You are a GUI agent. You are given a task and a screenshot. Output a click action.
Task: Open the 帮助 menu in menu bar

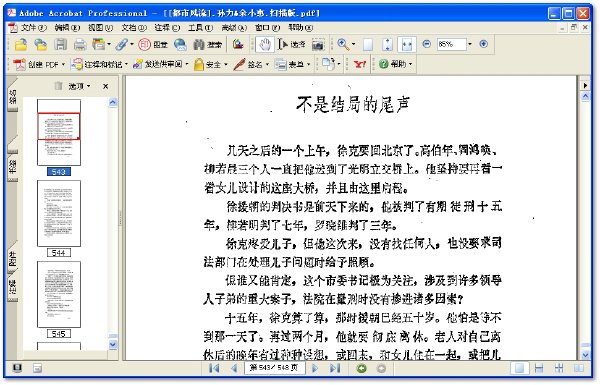click(300, 28)
